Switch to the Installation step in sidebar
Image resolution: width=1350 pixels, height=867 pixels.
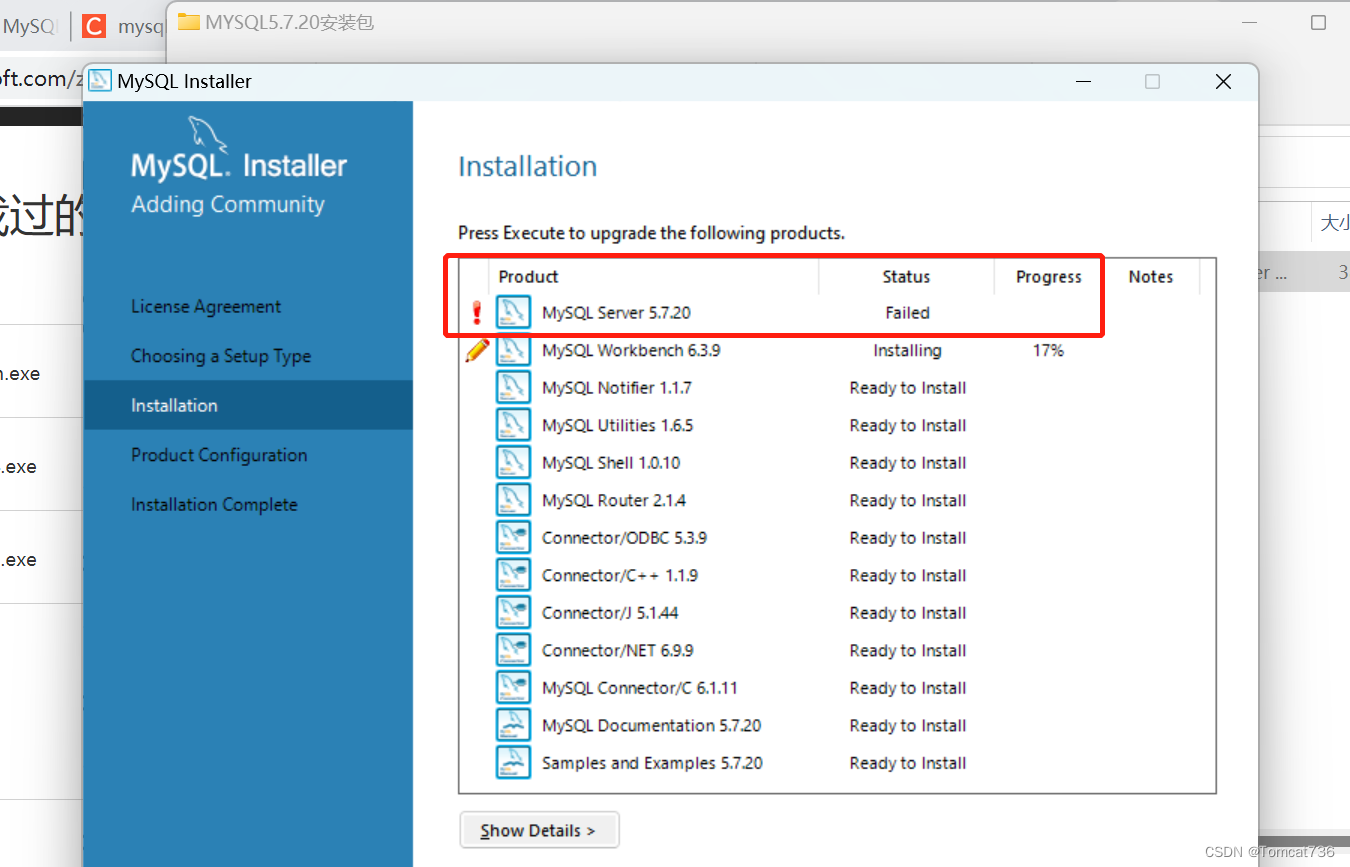tap(174, 405)
